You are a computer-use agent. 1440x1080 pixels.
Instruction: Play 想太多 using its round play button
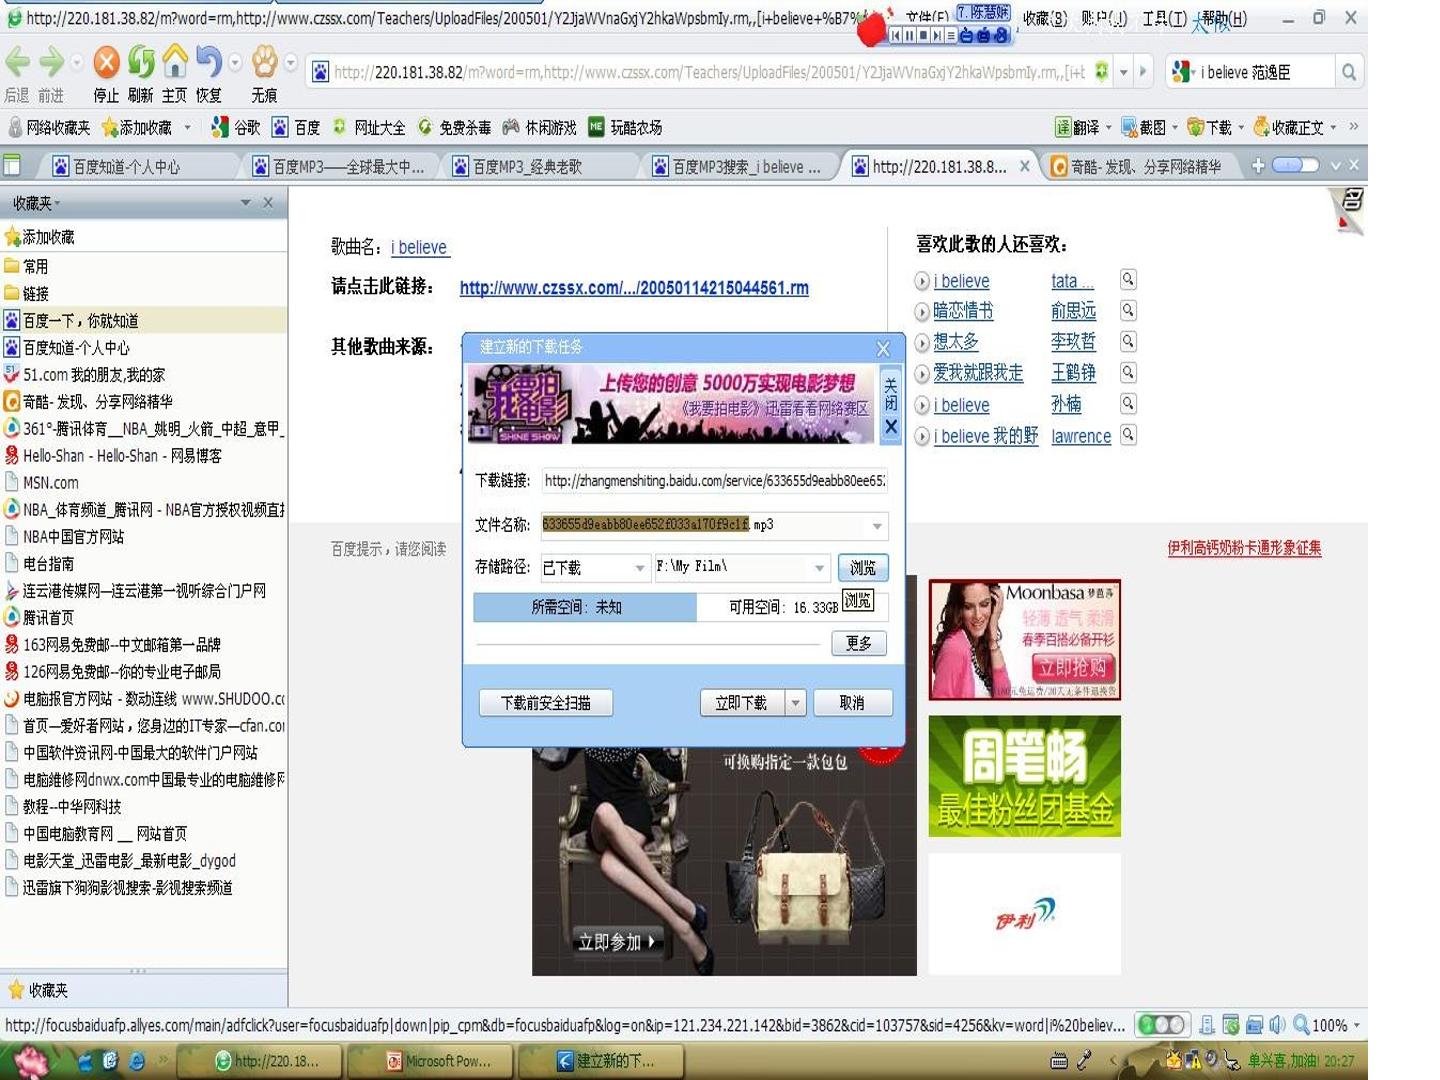(922, 342)
